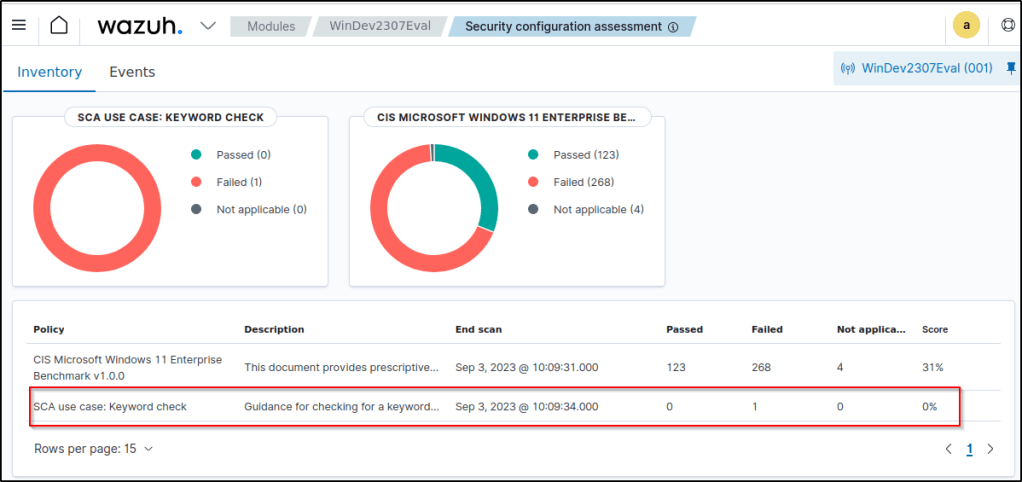This screenshot has width=1022, height=482.
Task: Click the pin icon next to agent
Action: 1010,69
